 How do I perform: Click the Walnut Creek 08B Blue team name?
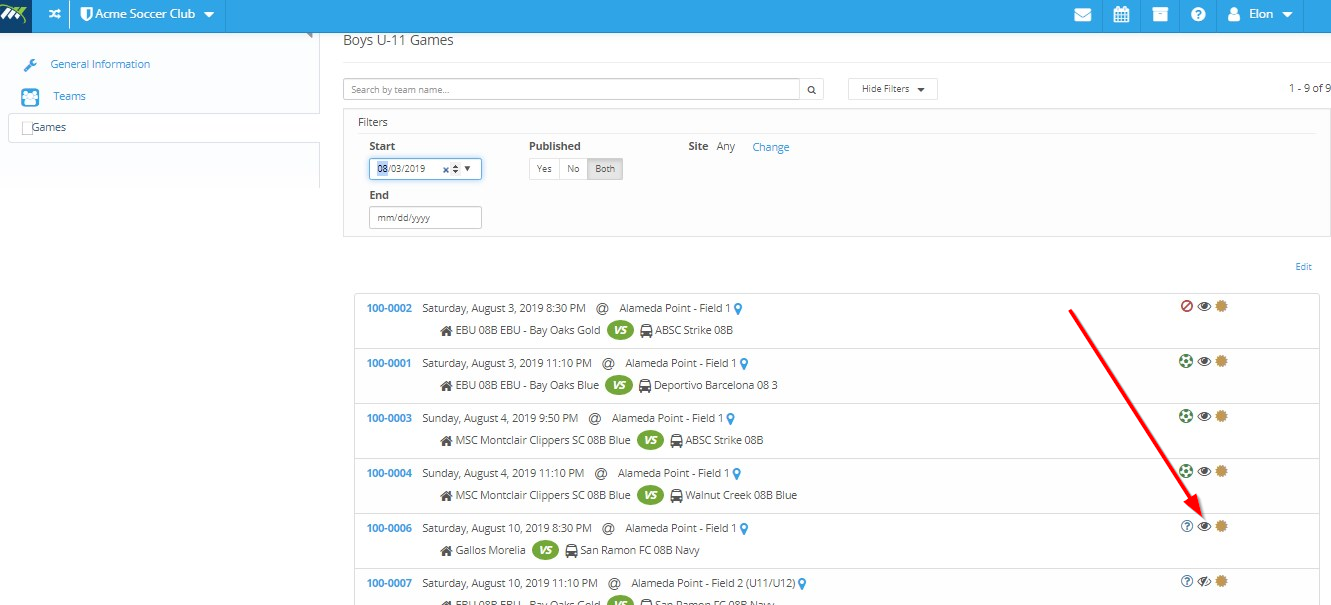(x=741, y=495)
